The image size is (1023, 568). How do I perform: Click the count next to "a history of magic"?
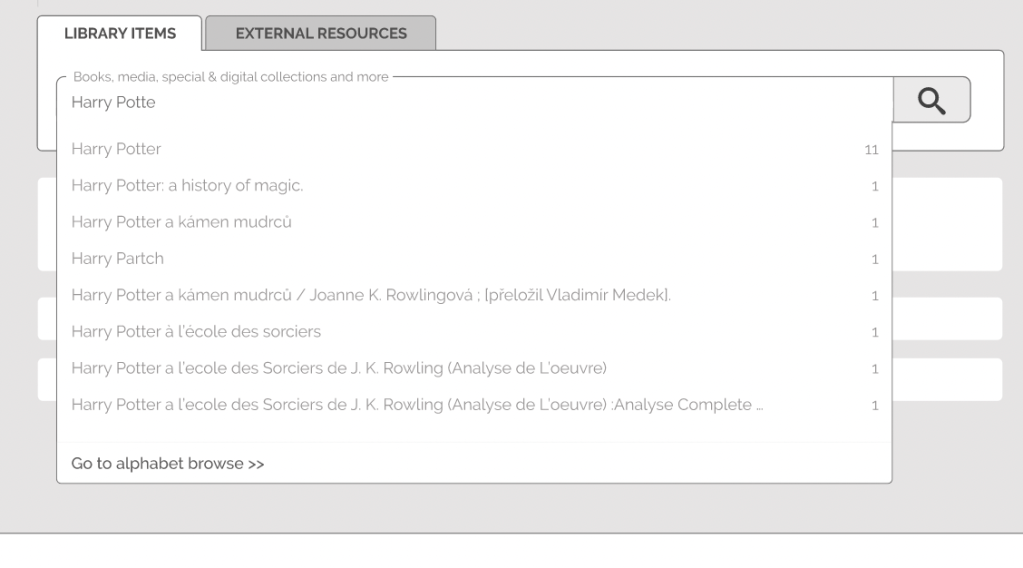tap(875, 186)
